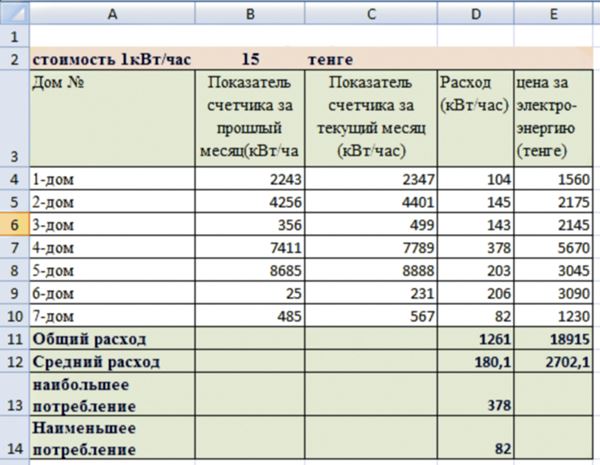Viewport: 600px width, 465px height.
Task: Click the 'цена за электро-энергию' header cell
Action: coord(553,119)
